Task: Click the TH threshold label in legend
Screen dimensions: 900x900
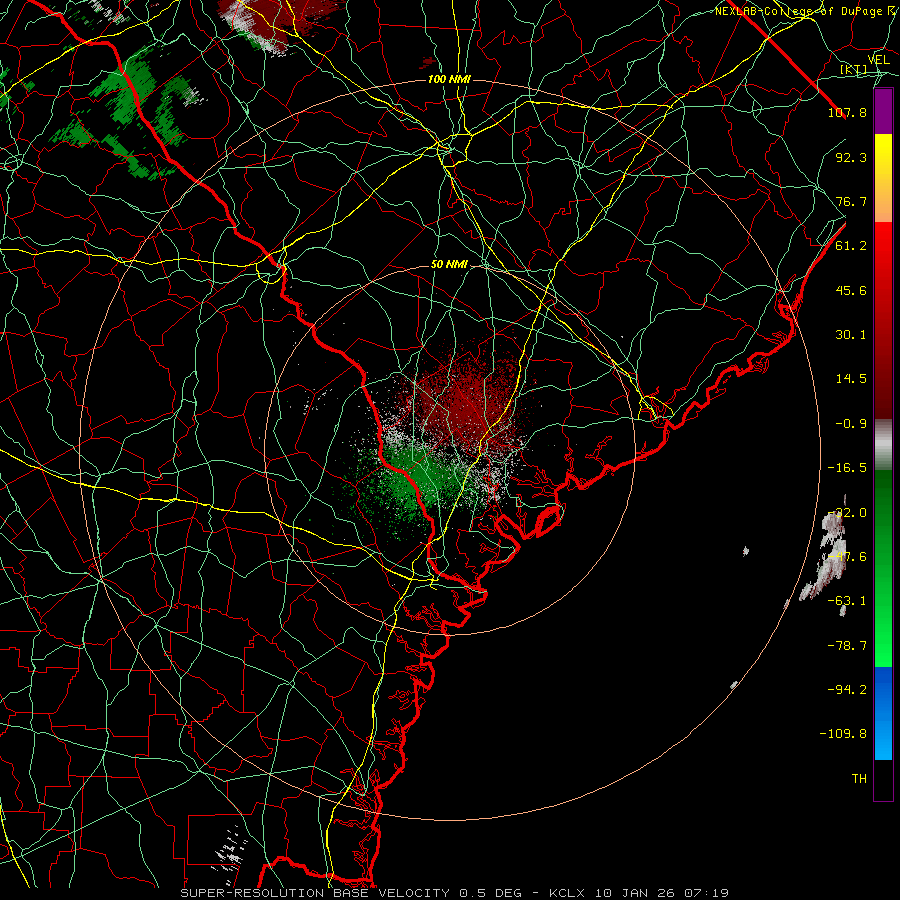Action: 859,779
